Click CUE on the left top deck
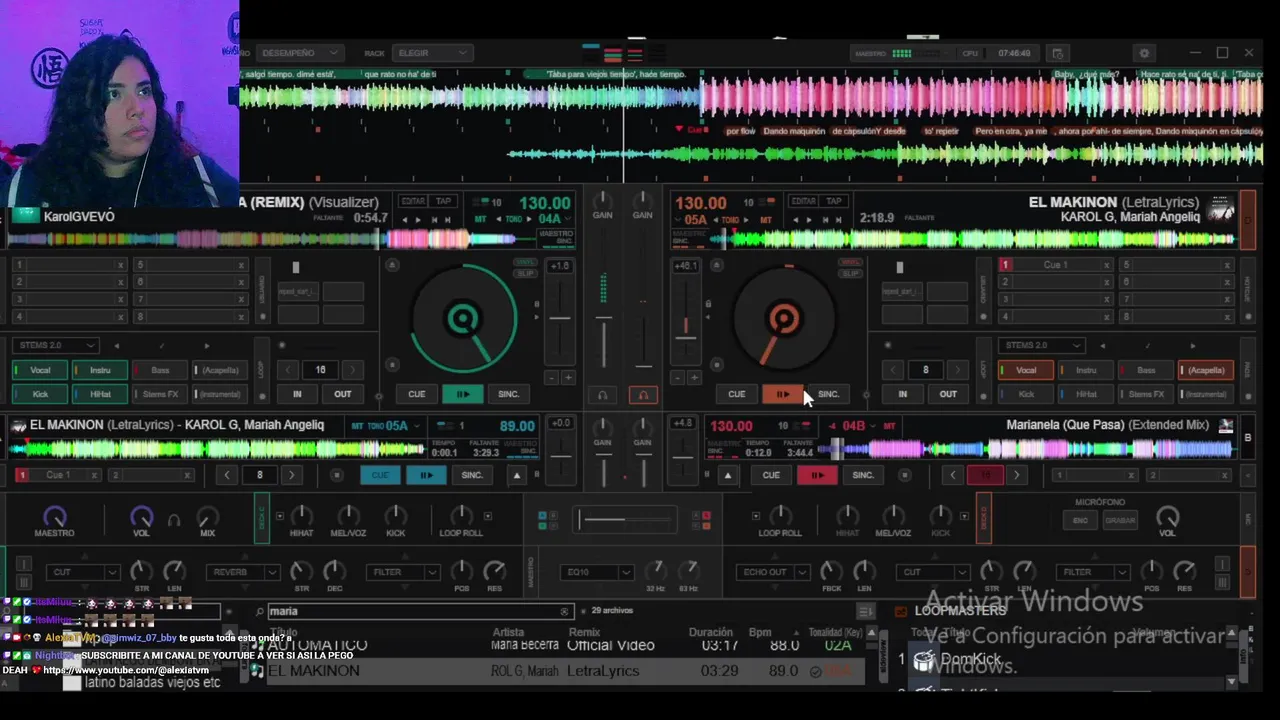 click(x=417, y=394)
